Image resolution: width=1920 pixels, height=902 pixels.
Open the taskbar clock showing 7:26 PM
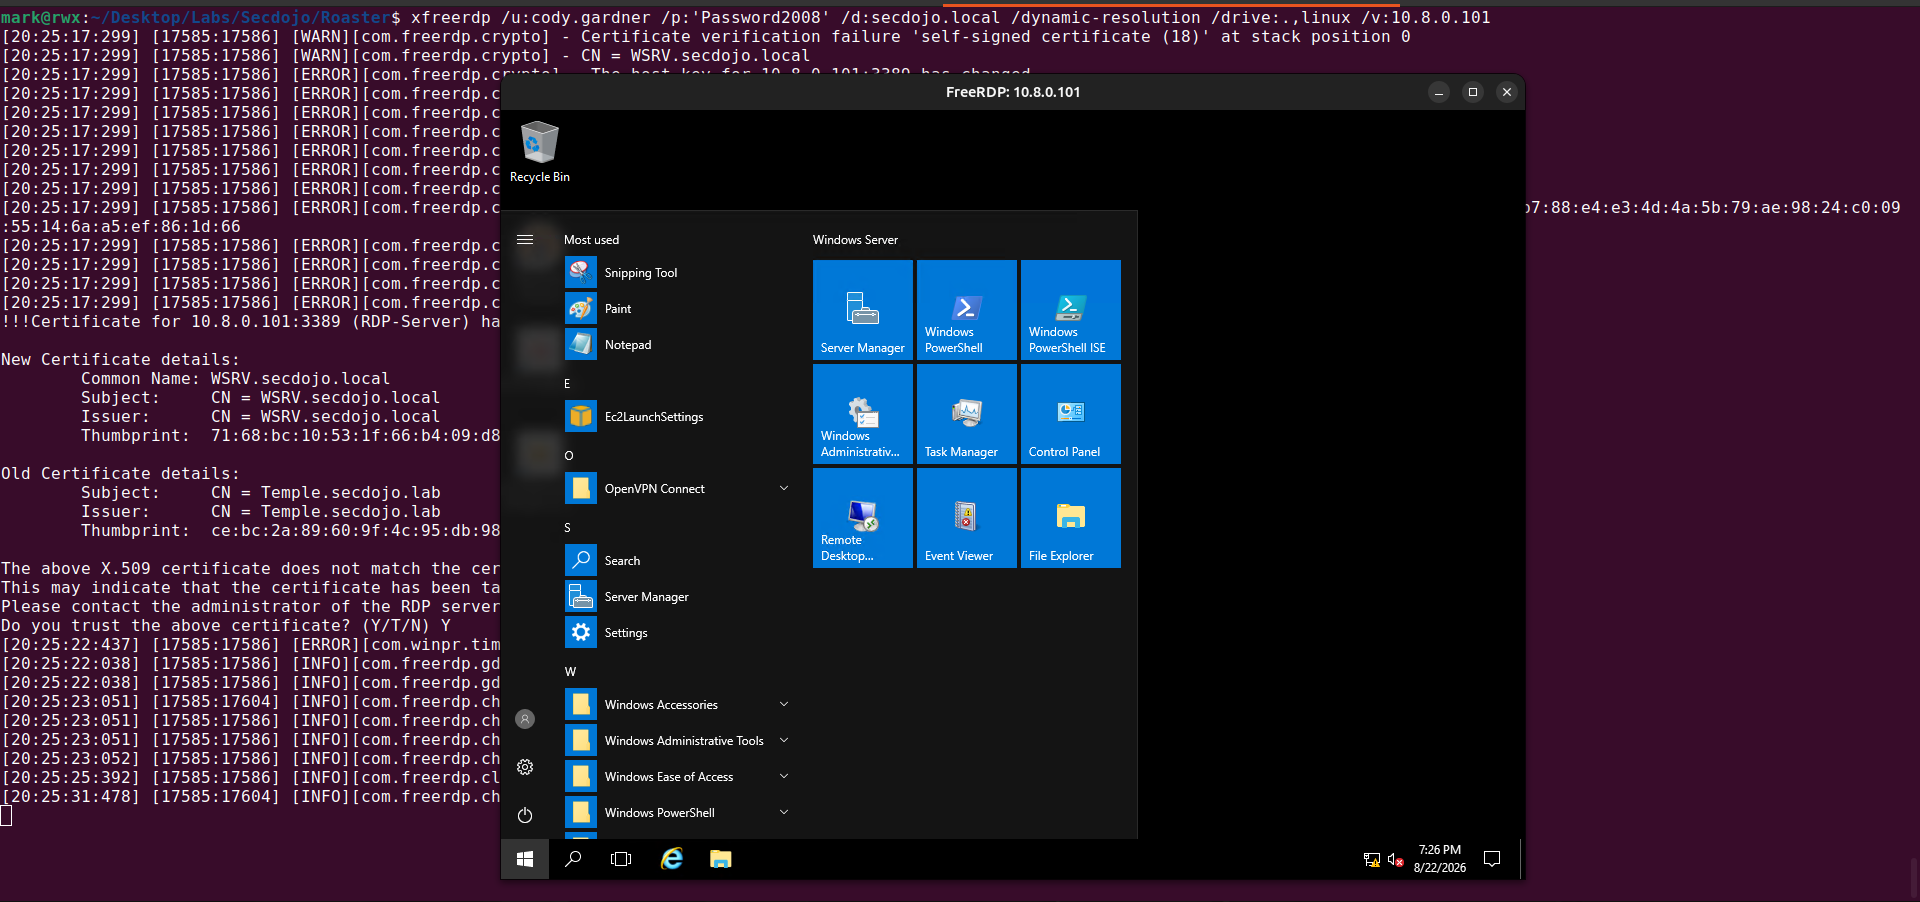(x=1440, y=859)
